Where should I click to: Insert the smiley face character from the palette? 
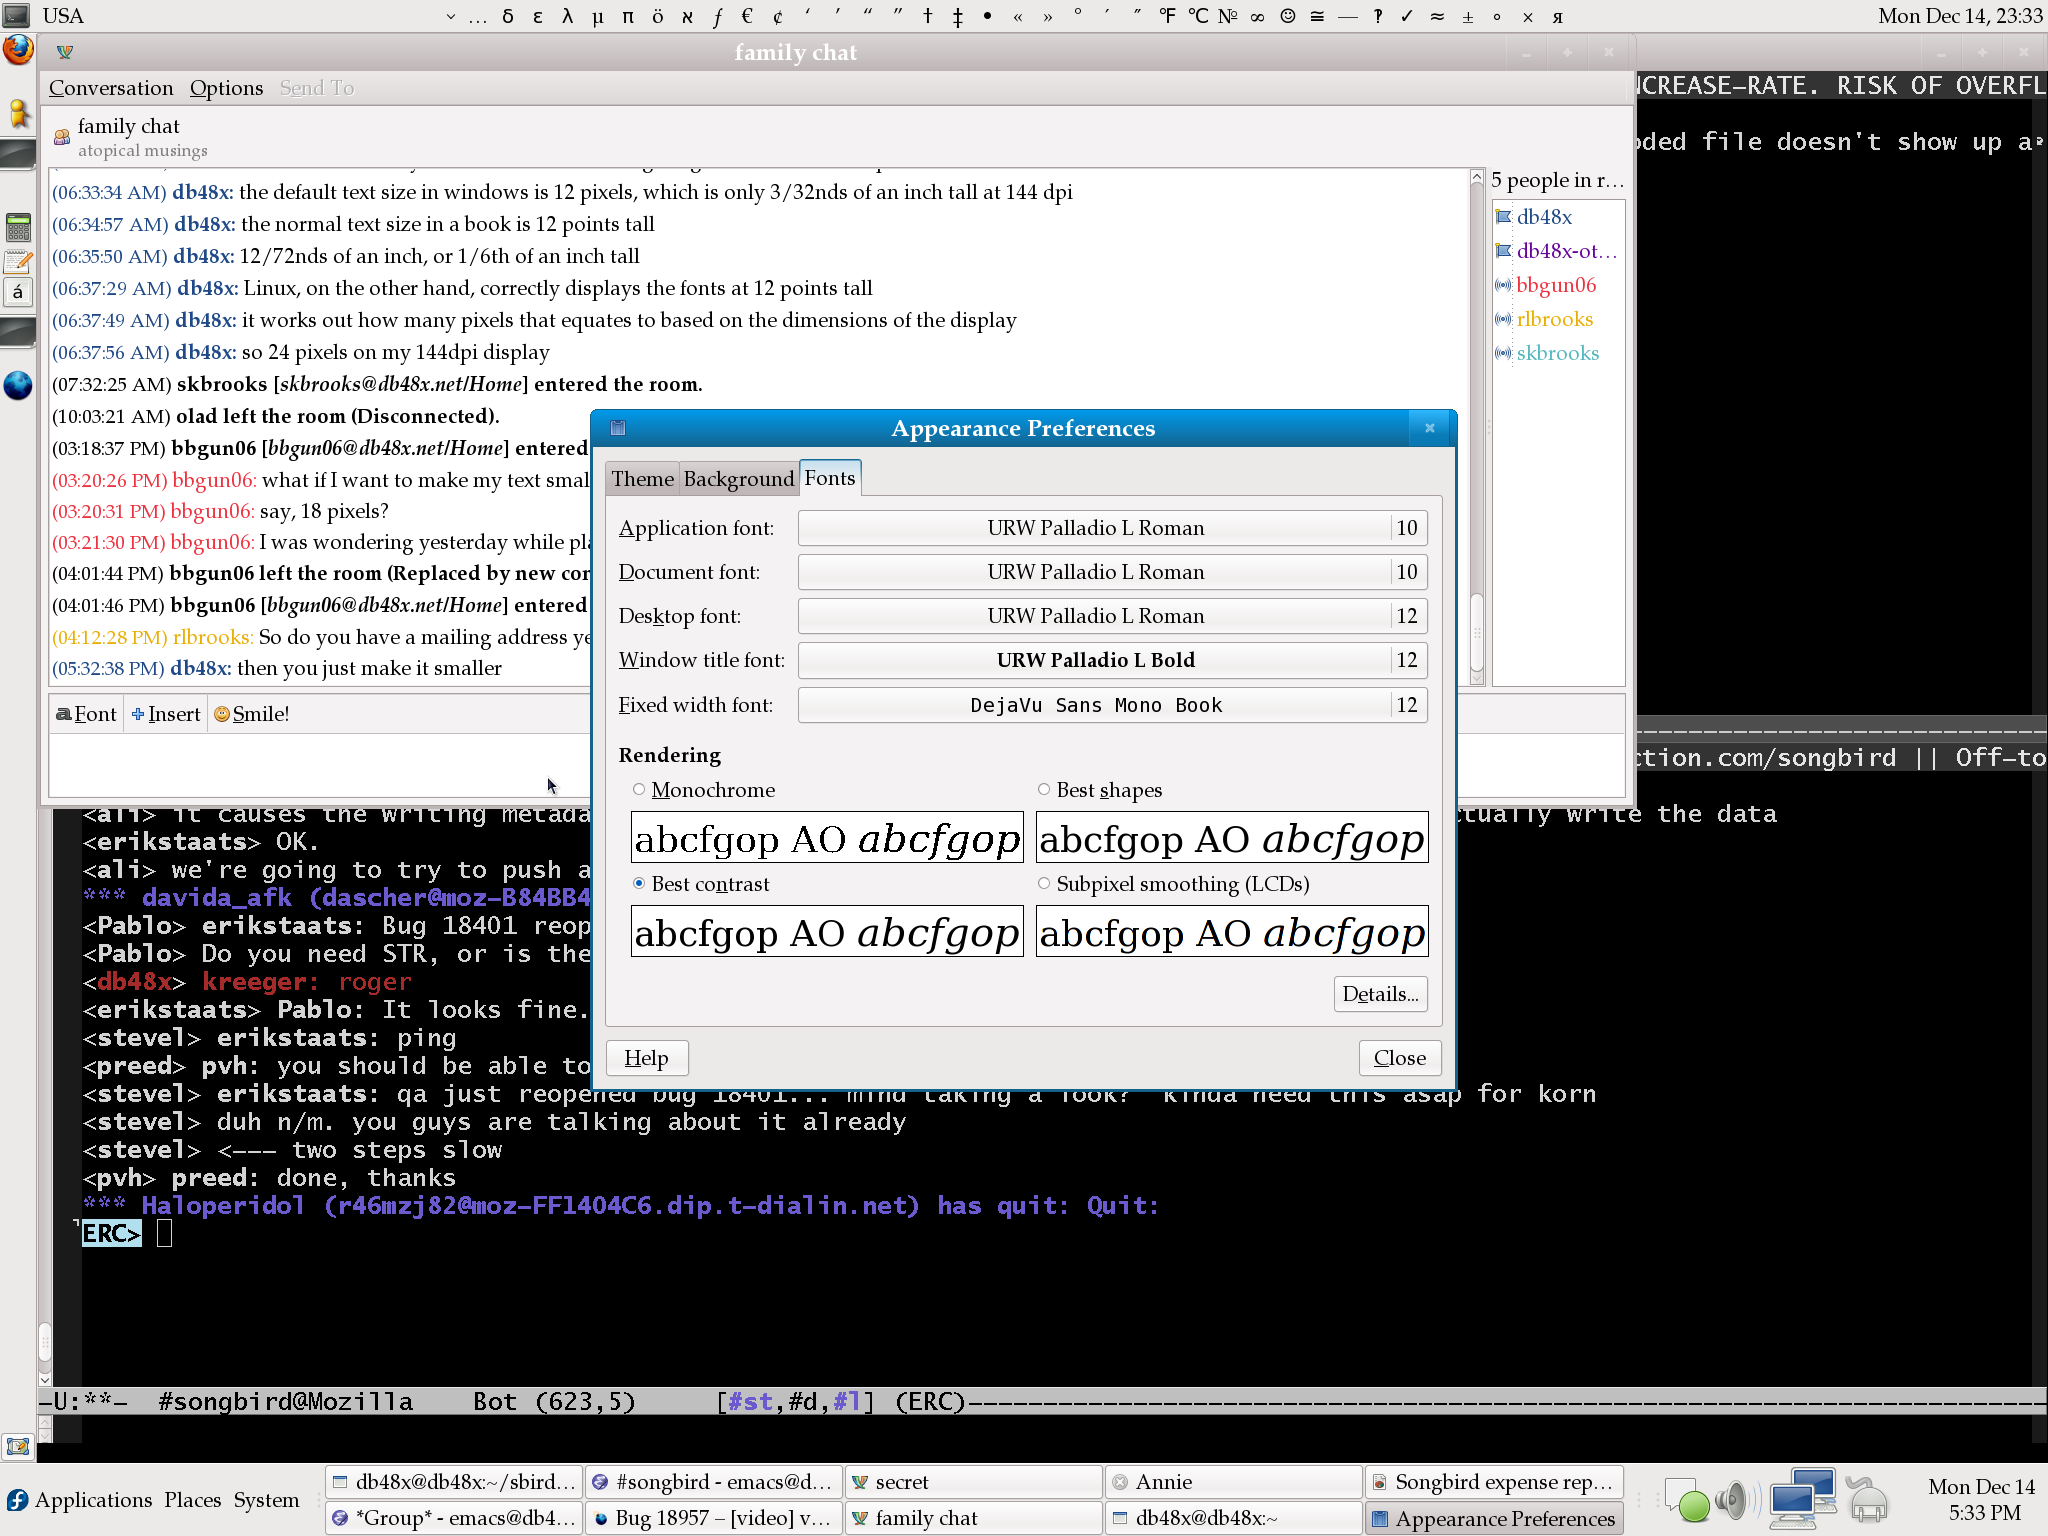[1288, 16]
